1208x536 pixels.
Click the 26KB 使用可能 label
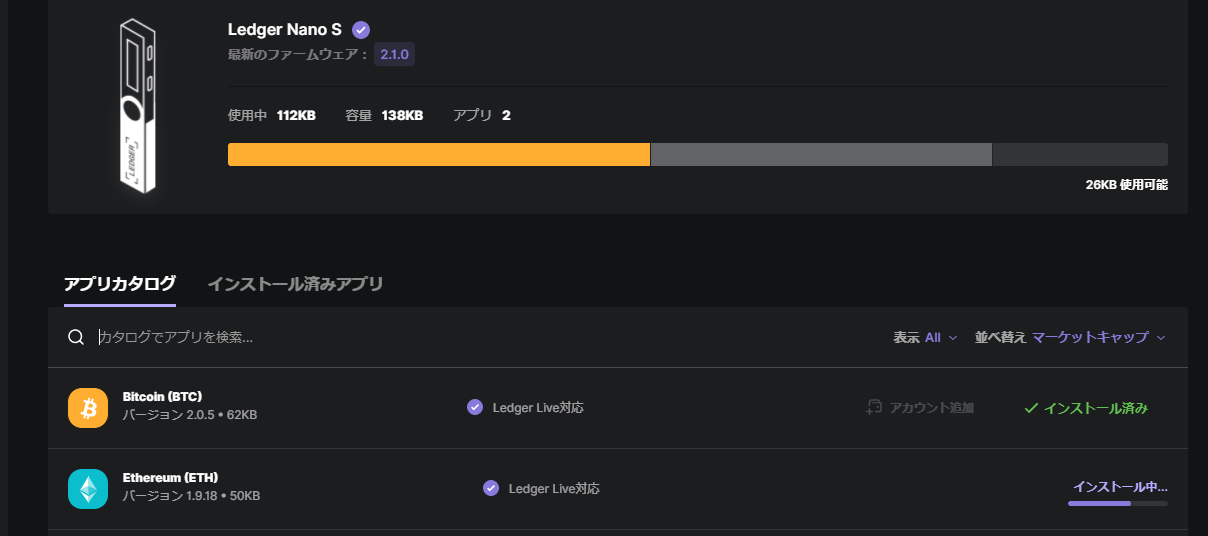click(1126, 184)
